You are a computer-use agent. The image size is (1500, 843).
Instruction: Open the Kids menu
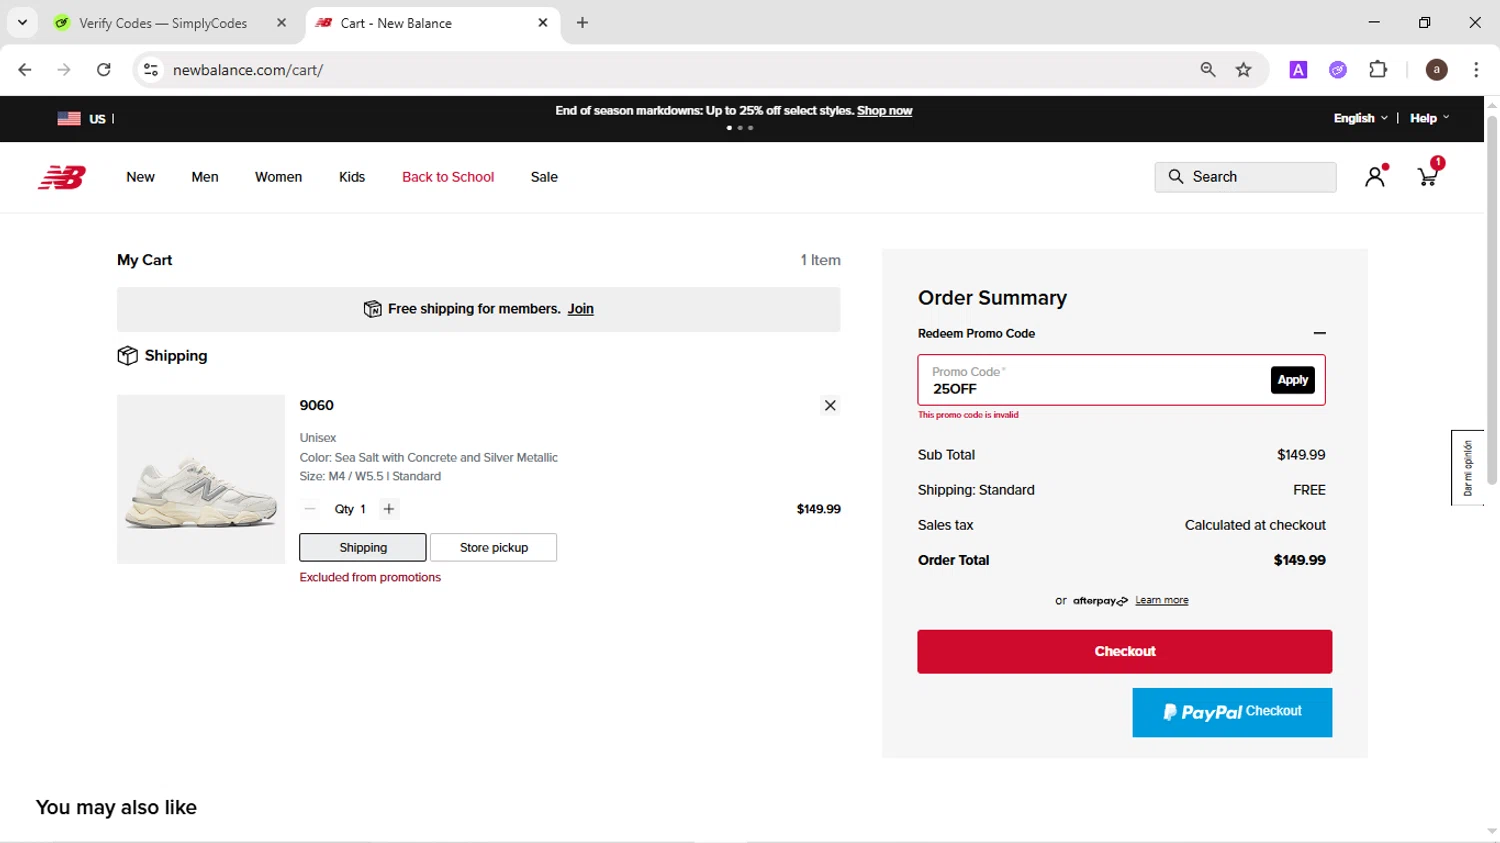click(x=352, y=177)
